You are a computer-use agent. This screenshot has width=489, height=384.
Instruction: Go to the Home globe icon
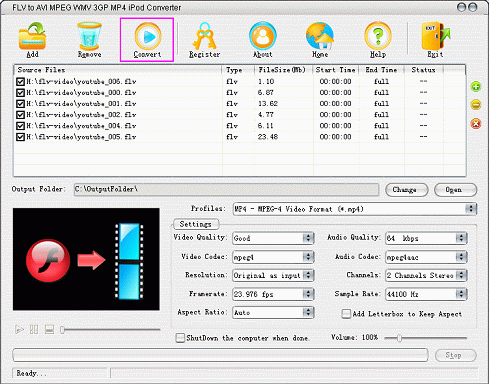coord(320,36)
